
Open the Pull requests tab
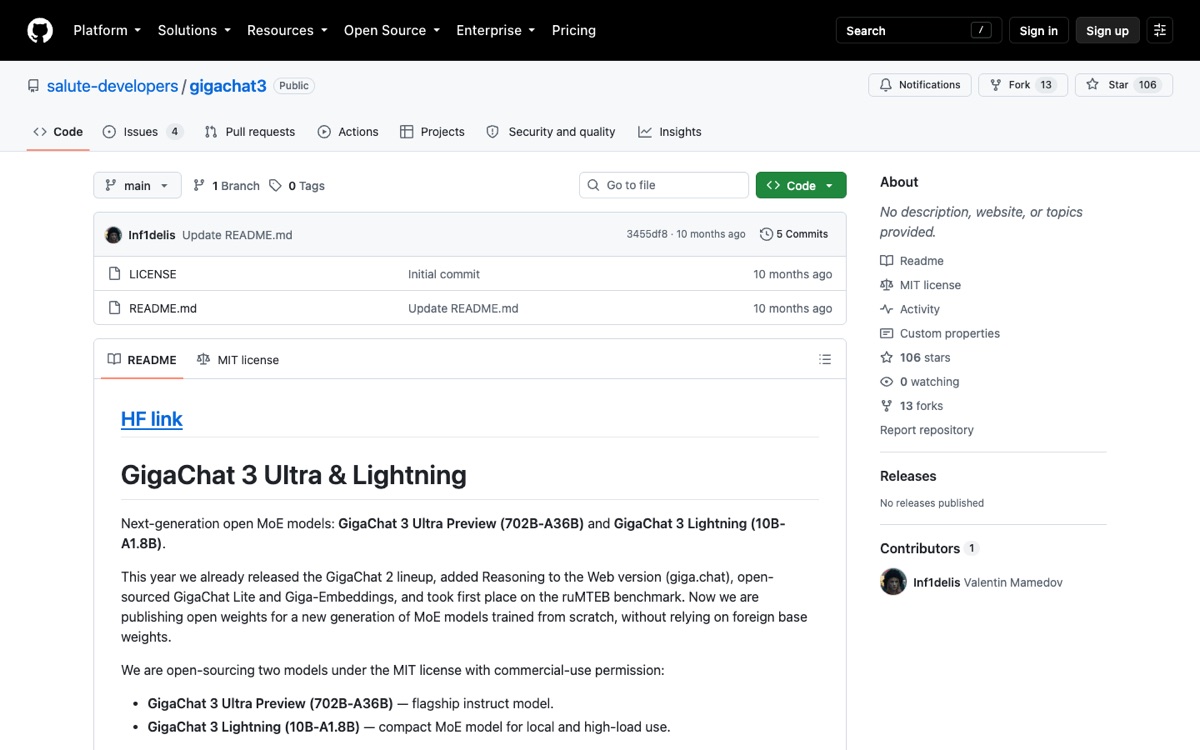[x=250, y=132]
